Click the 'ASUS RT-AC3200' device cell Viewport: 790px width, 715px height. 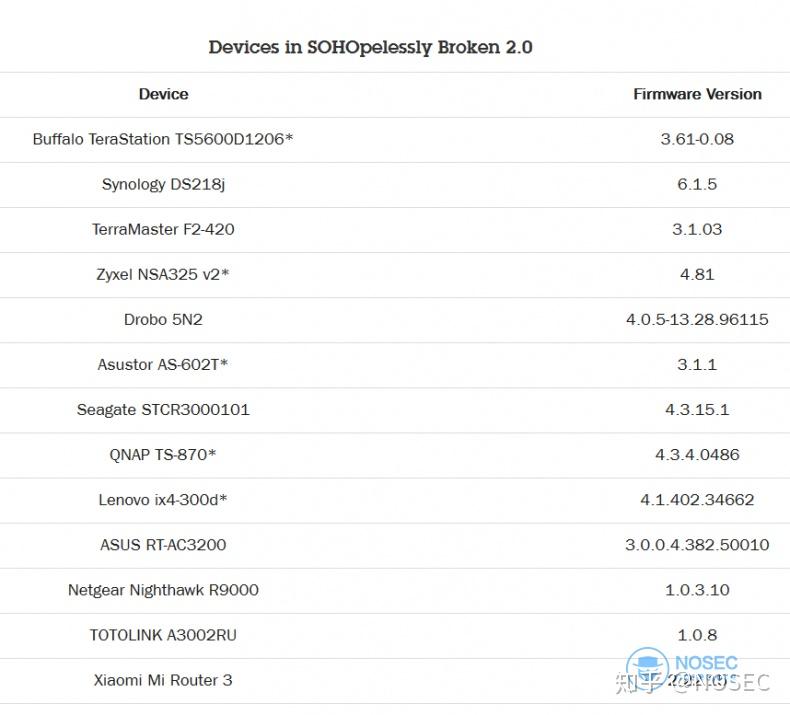point(163,545)
